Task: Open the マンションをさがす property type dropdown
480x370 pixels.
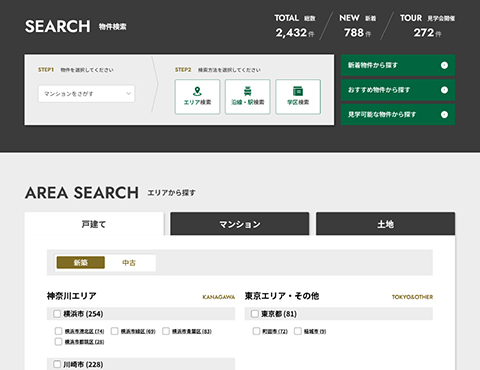Action: 86,94
